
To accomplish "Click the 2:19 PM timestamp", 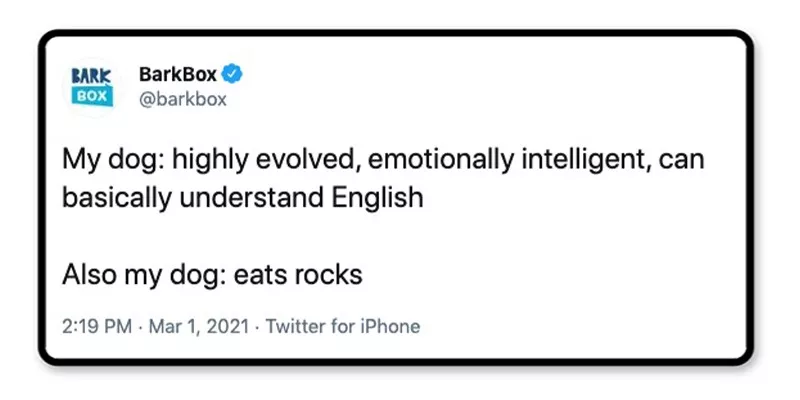I will pyautogui.click(x=97, y=326).
